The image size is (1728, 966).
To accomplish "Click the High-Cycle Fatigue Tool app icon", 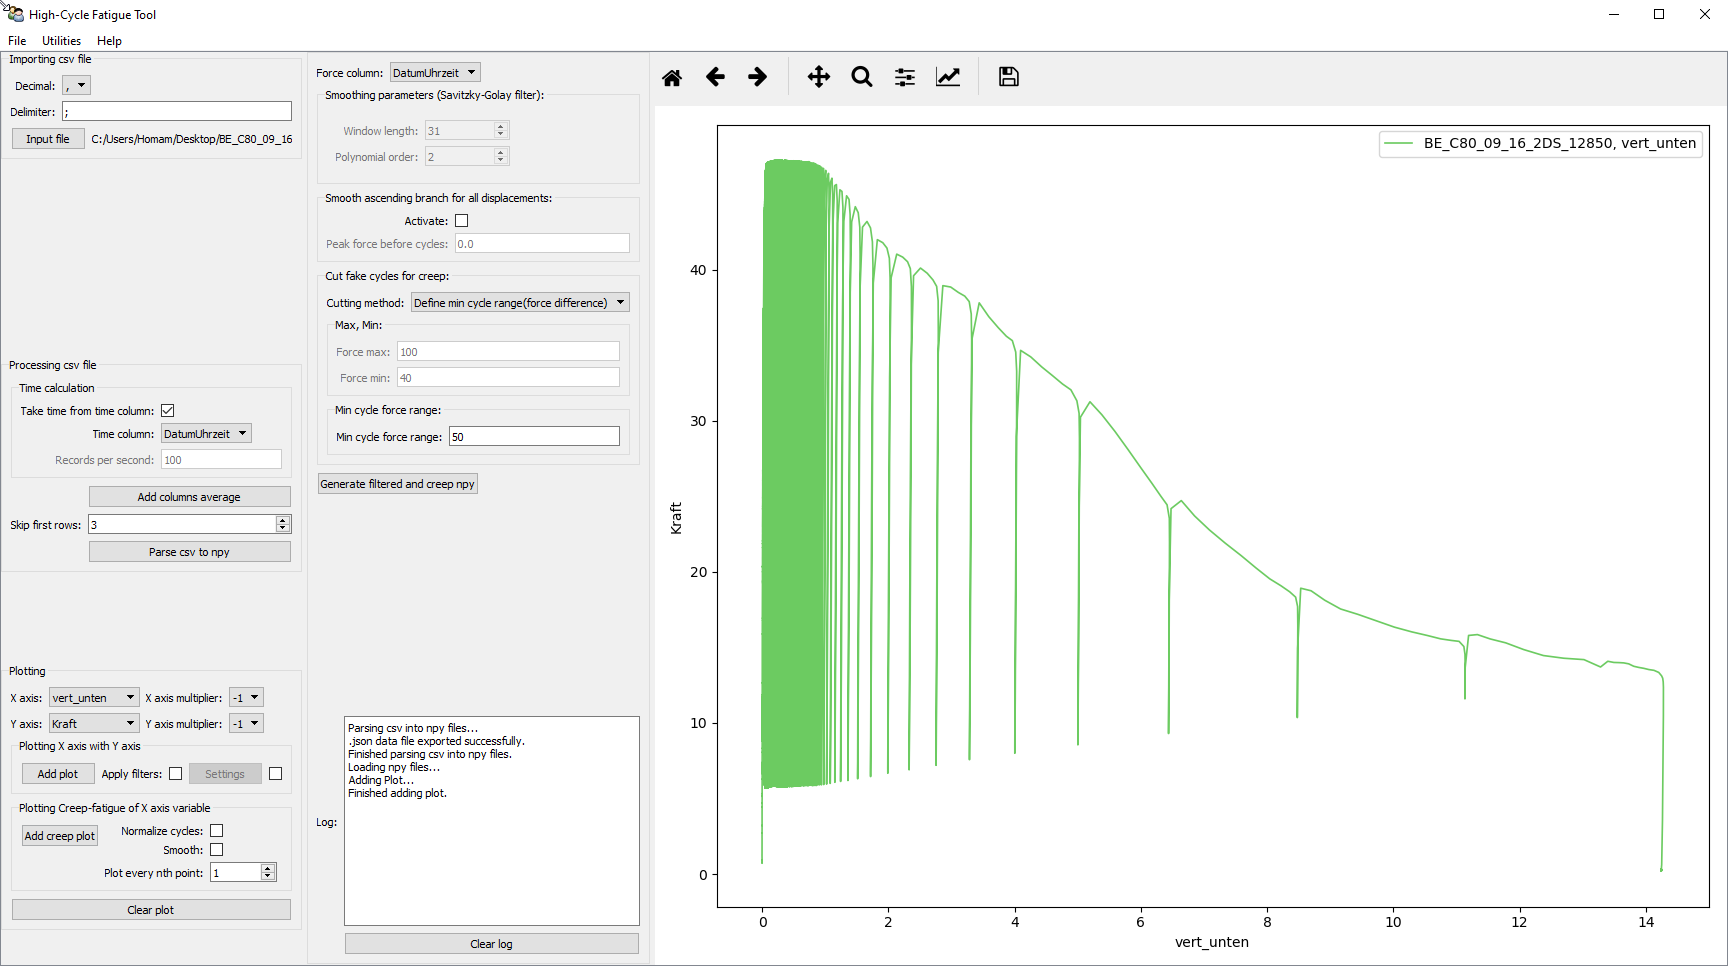I will coord(14,14).
